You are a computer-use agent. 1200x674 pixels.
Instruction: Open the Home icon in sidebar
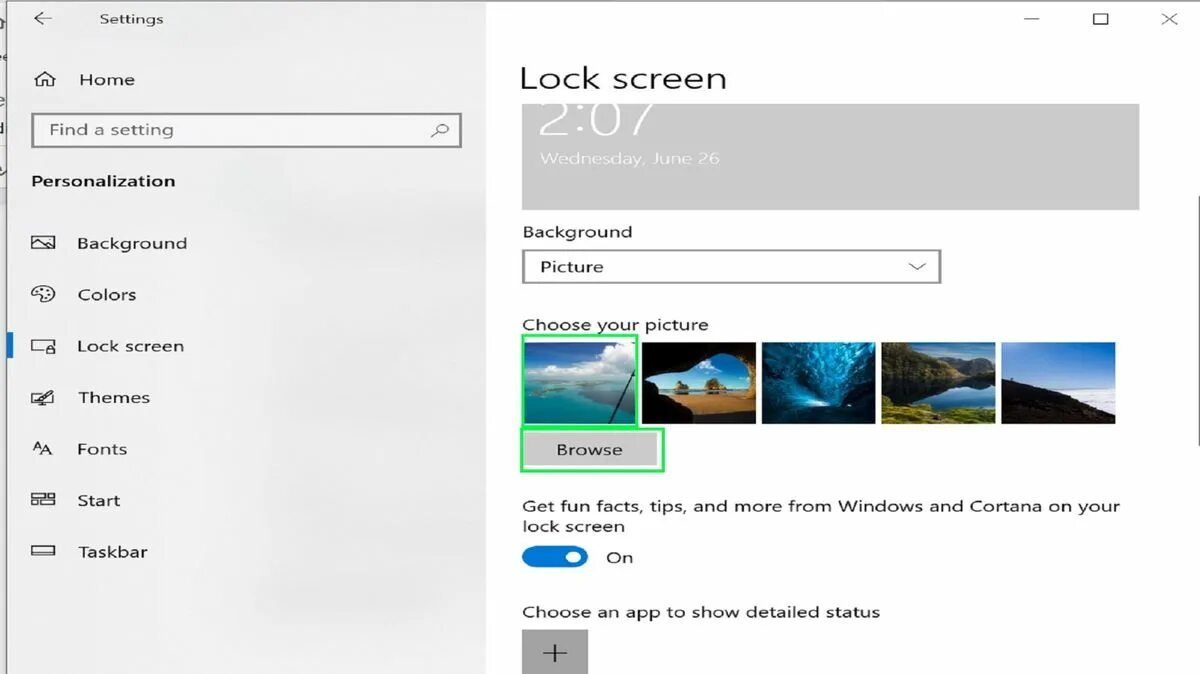coord(44,80)
